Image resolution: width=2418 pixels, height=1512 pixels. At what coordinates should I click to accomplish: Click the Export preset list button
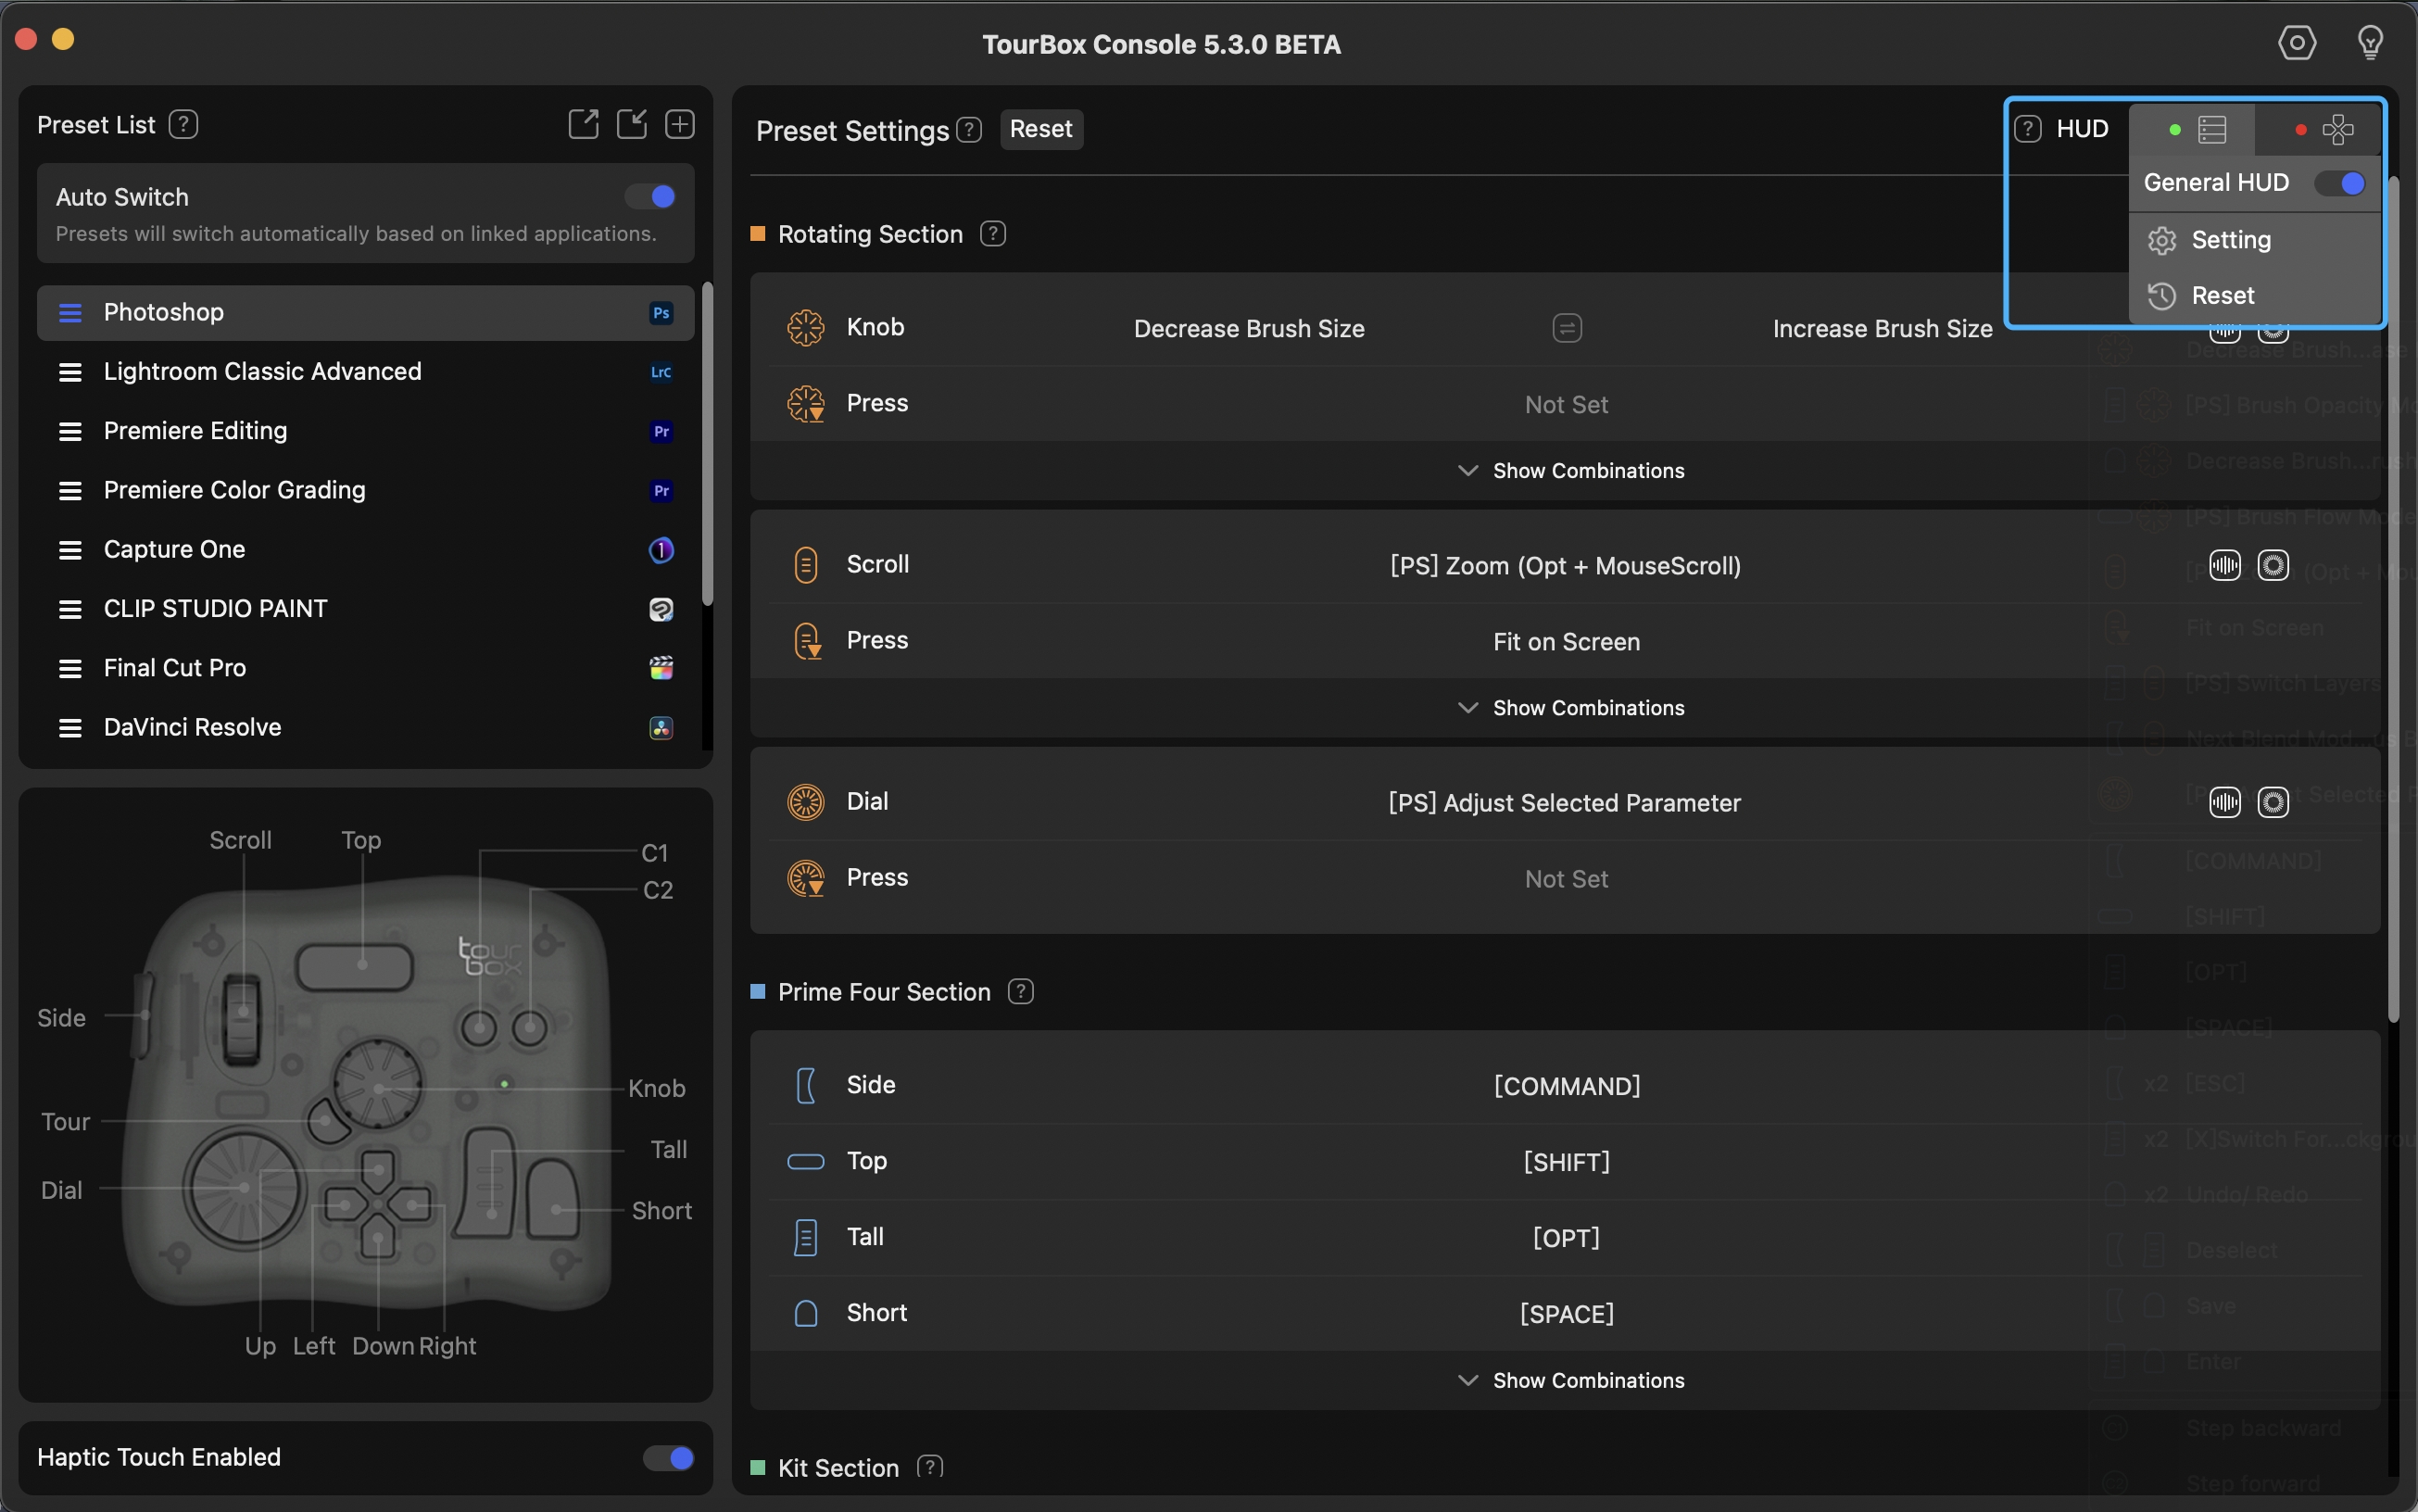(582, 123)
